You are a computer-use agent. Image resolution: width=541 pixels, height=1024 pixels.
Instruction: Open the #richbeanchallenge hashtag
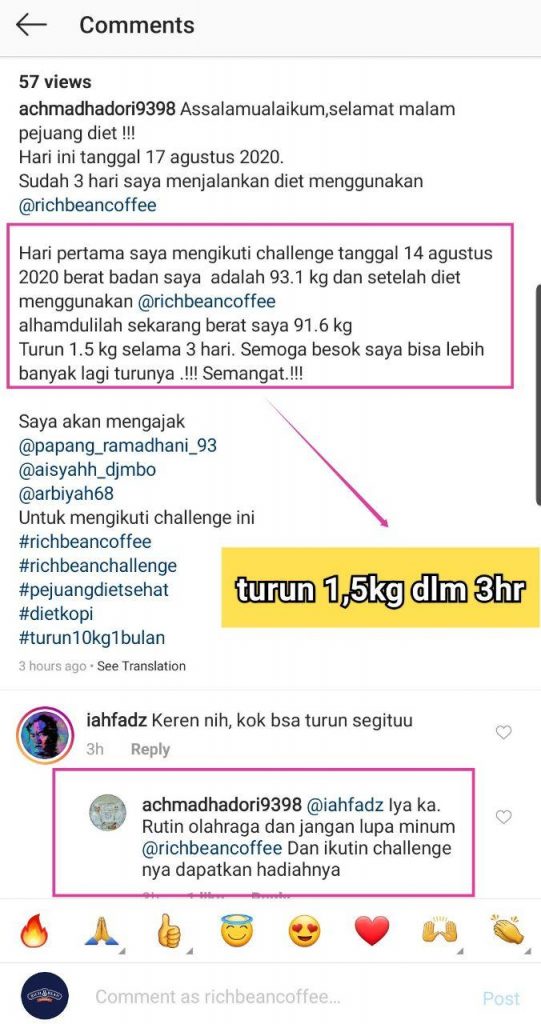(x=98, y=566)
